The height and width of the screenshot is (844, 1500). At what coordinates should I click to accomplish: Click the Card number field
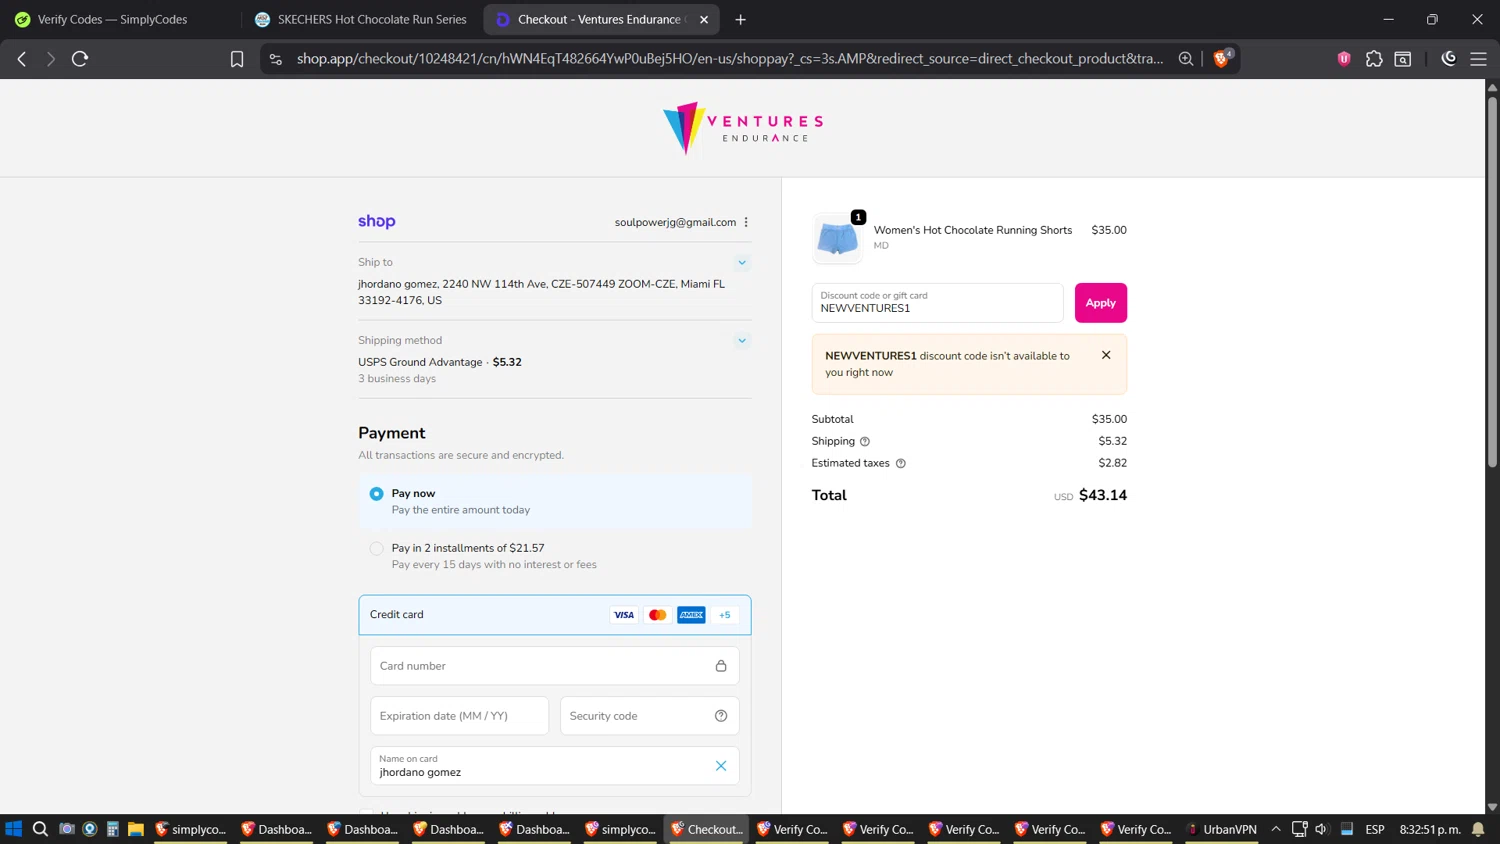coord(555,666)
